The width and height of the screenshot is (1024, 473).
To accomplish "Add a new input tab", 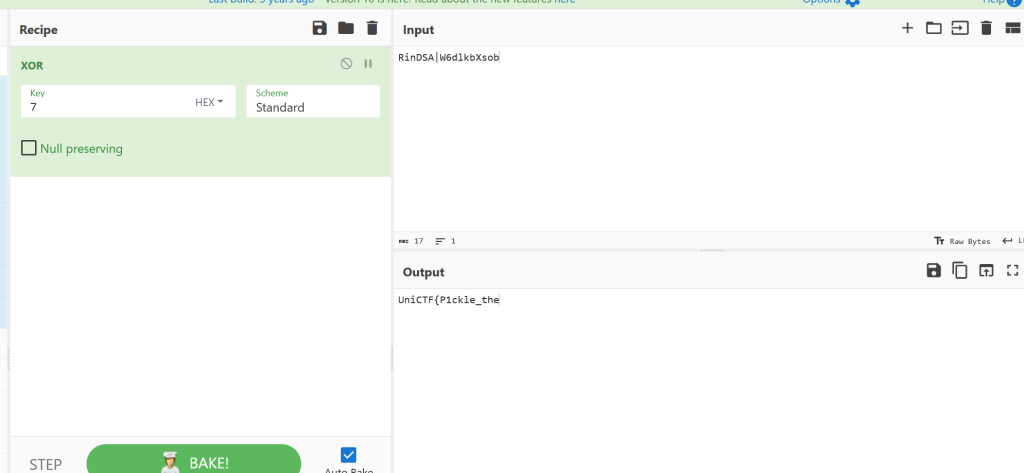I will point(907,28).
